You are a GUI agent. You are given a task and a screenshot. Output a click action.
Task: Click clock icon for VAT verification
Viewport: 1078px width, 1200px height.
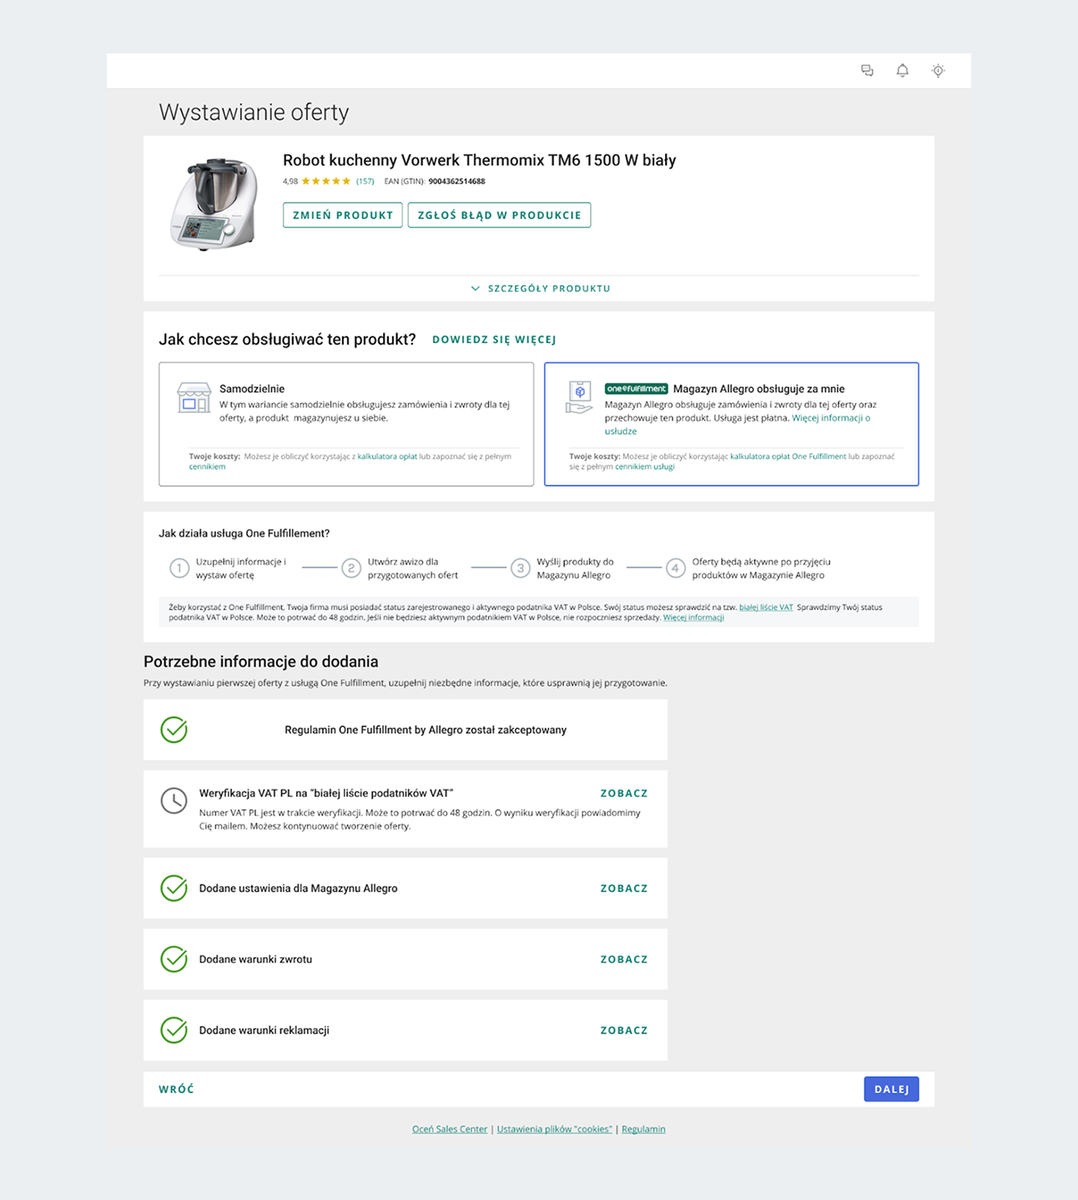pyautogui.click(x=174, y=800)
